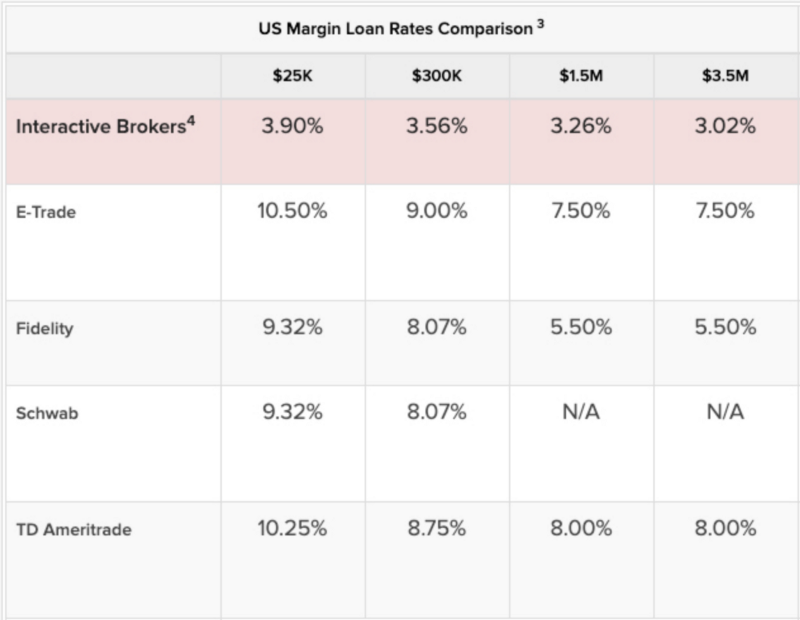
Task: Select E-Trade 9.00% rate cell
Action: click(x=437, y=212)
